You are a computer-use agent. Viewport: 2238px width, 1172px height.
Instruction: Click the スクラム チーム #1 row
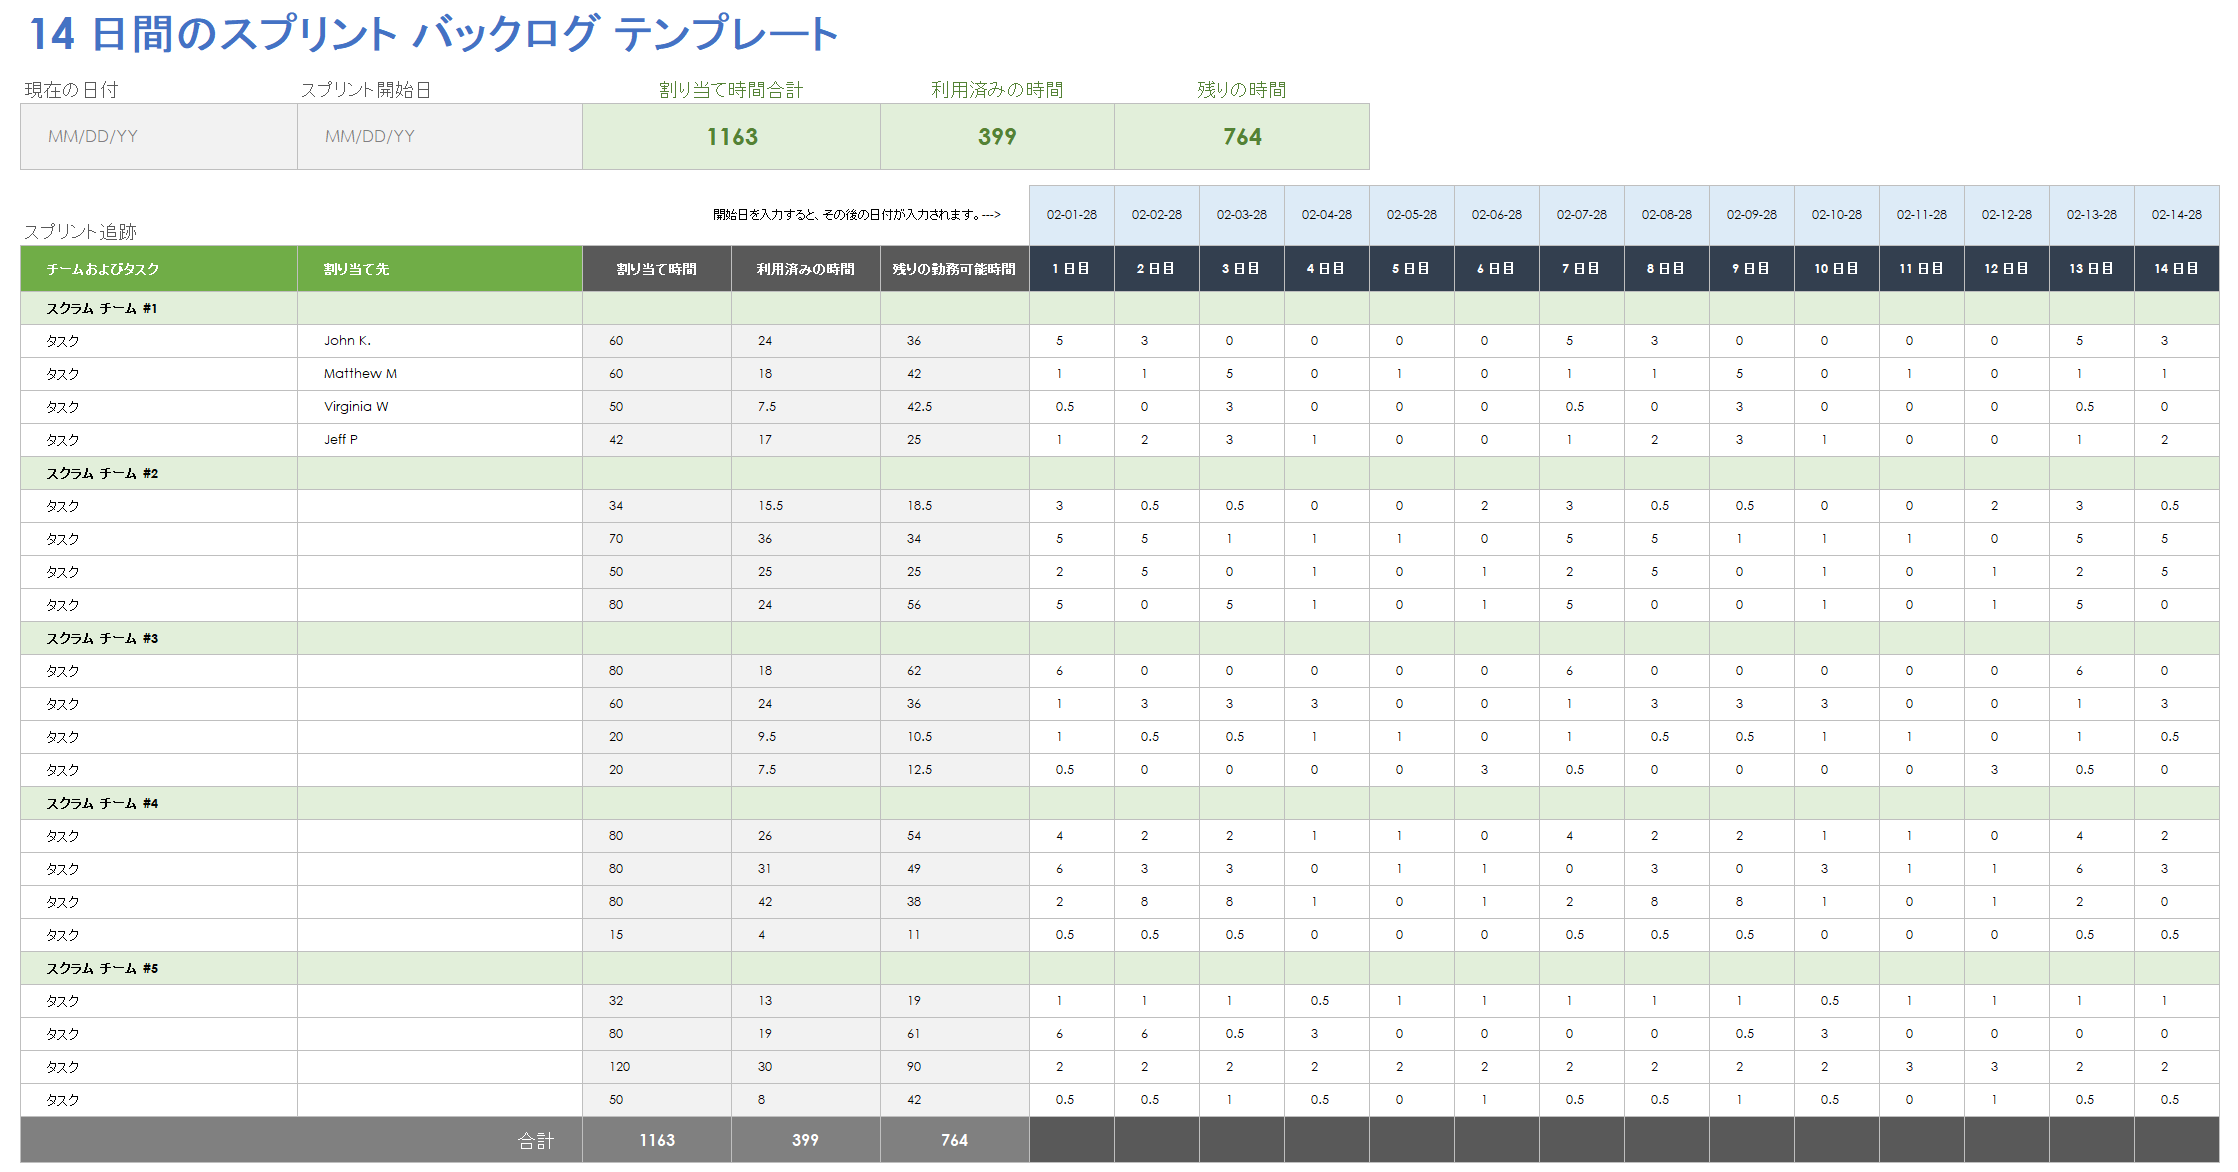(x=1120, y=308)
